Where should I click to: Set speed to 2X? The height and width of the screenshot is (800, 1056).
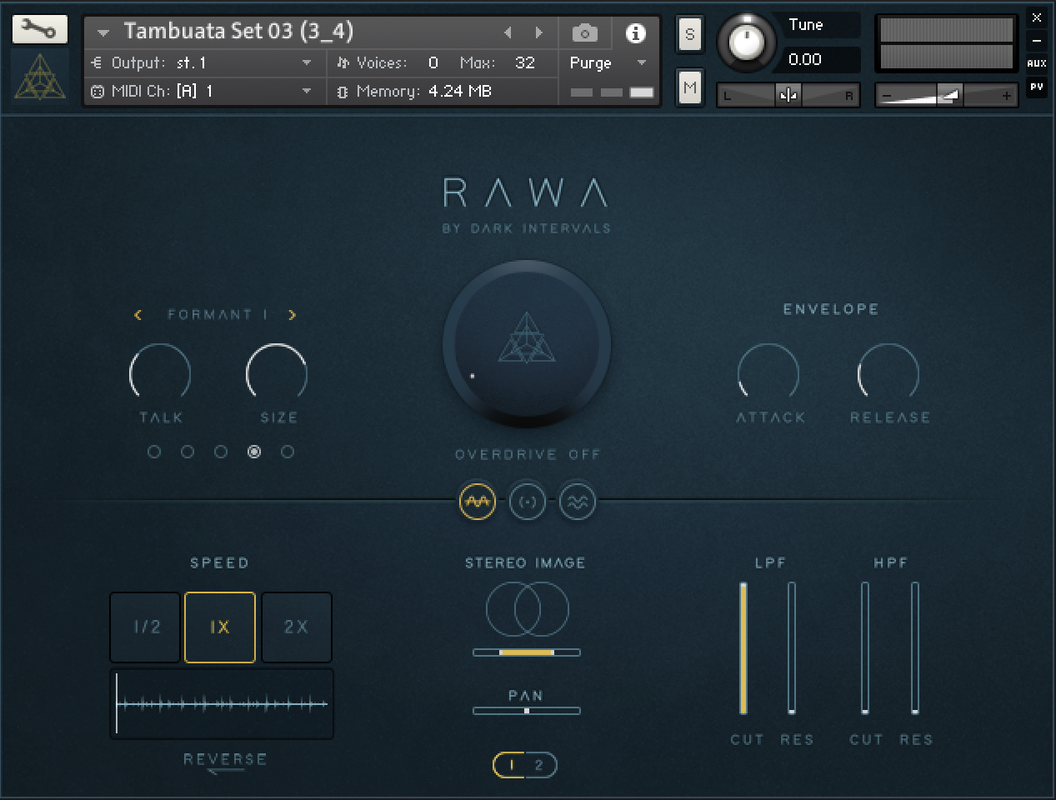pyautogui.click(x=296, y=628)
